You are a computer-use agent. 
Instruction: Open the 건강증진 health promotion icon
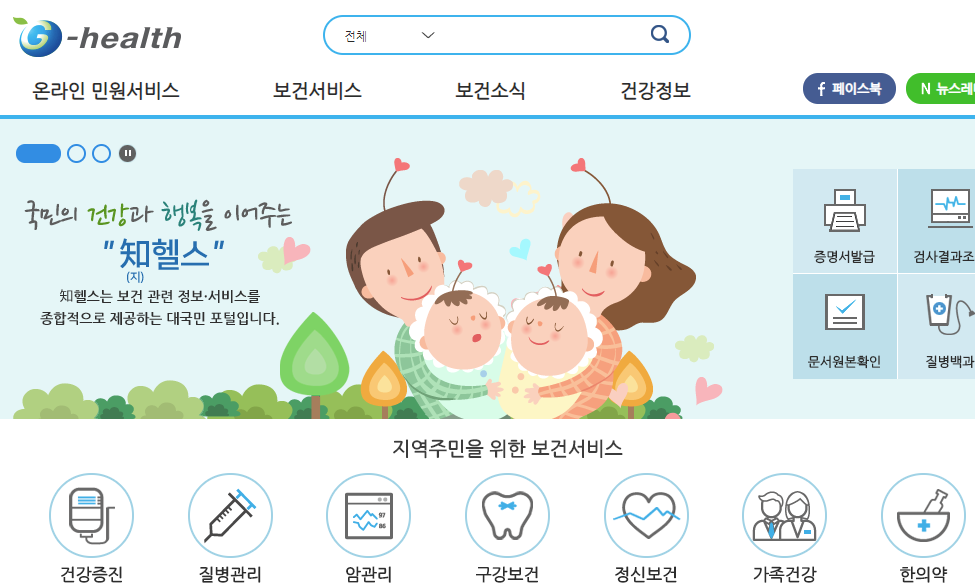point(91,515)
